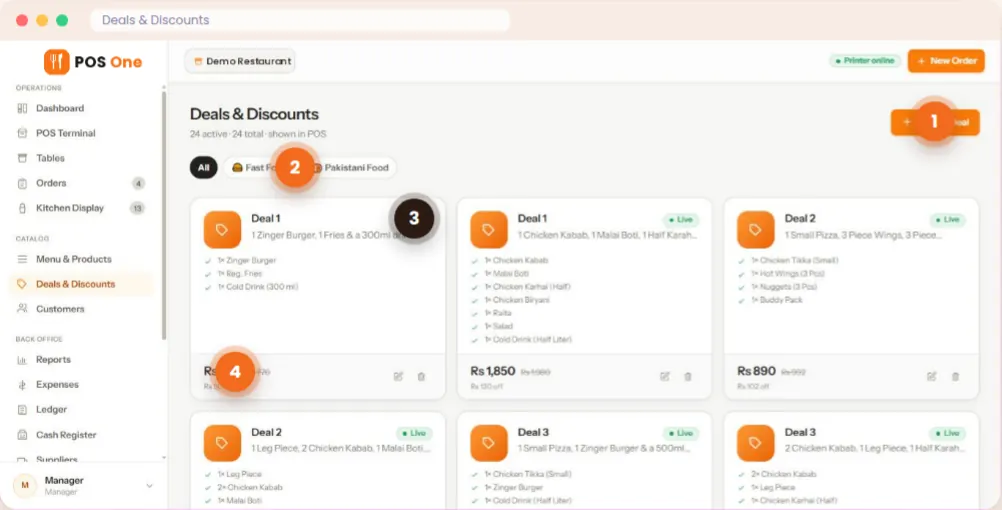The height and width of the screenshot is (510, 1002).
Task: Select Deals & Discounts in the sidebar
Action: click(x=82, y=284)
